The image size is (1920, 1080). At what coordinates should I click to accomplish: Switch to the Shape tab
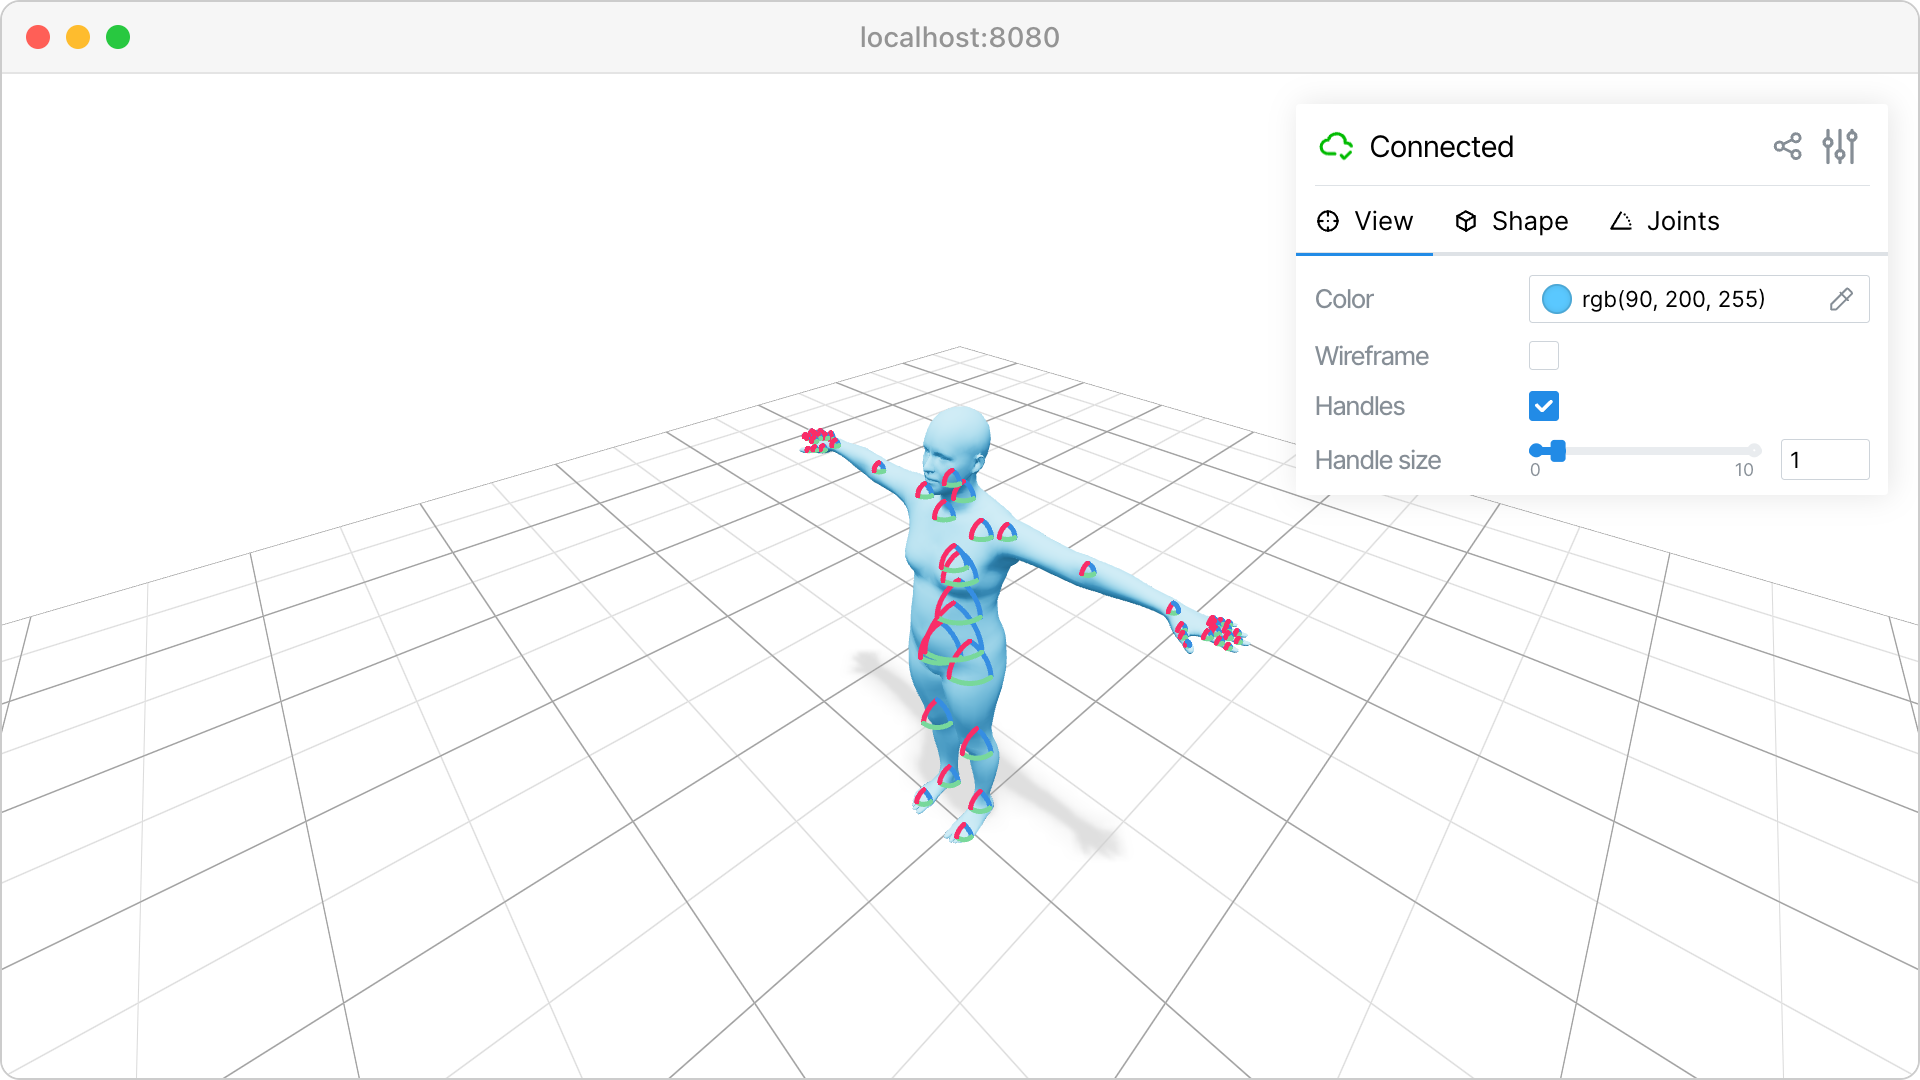(x=1511, y=221)
